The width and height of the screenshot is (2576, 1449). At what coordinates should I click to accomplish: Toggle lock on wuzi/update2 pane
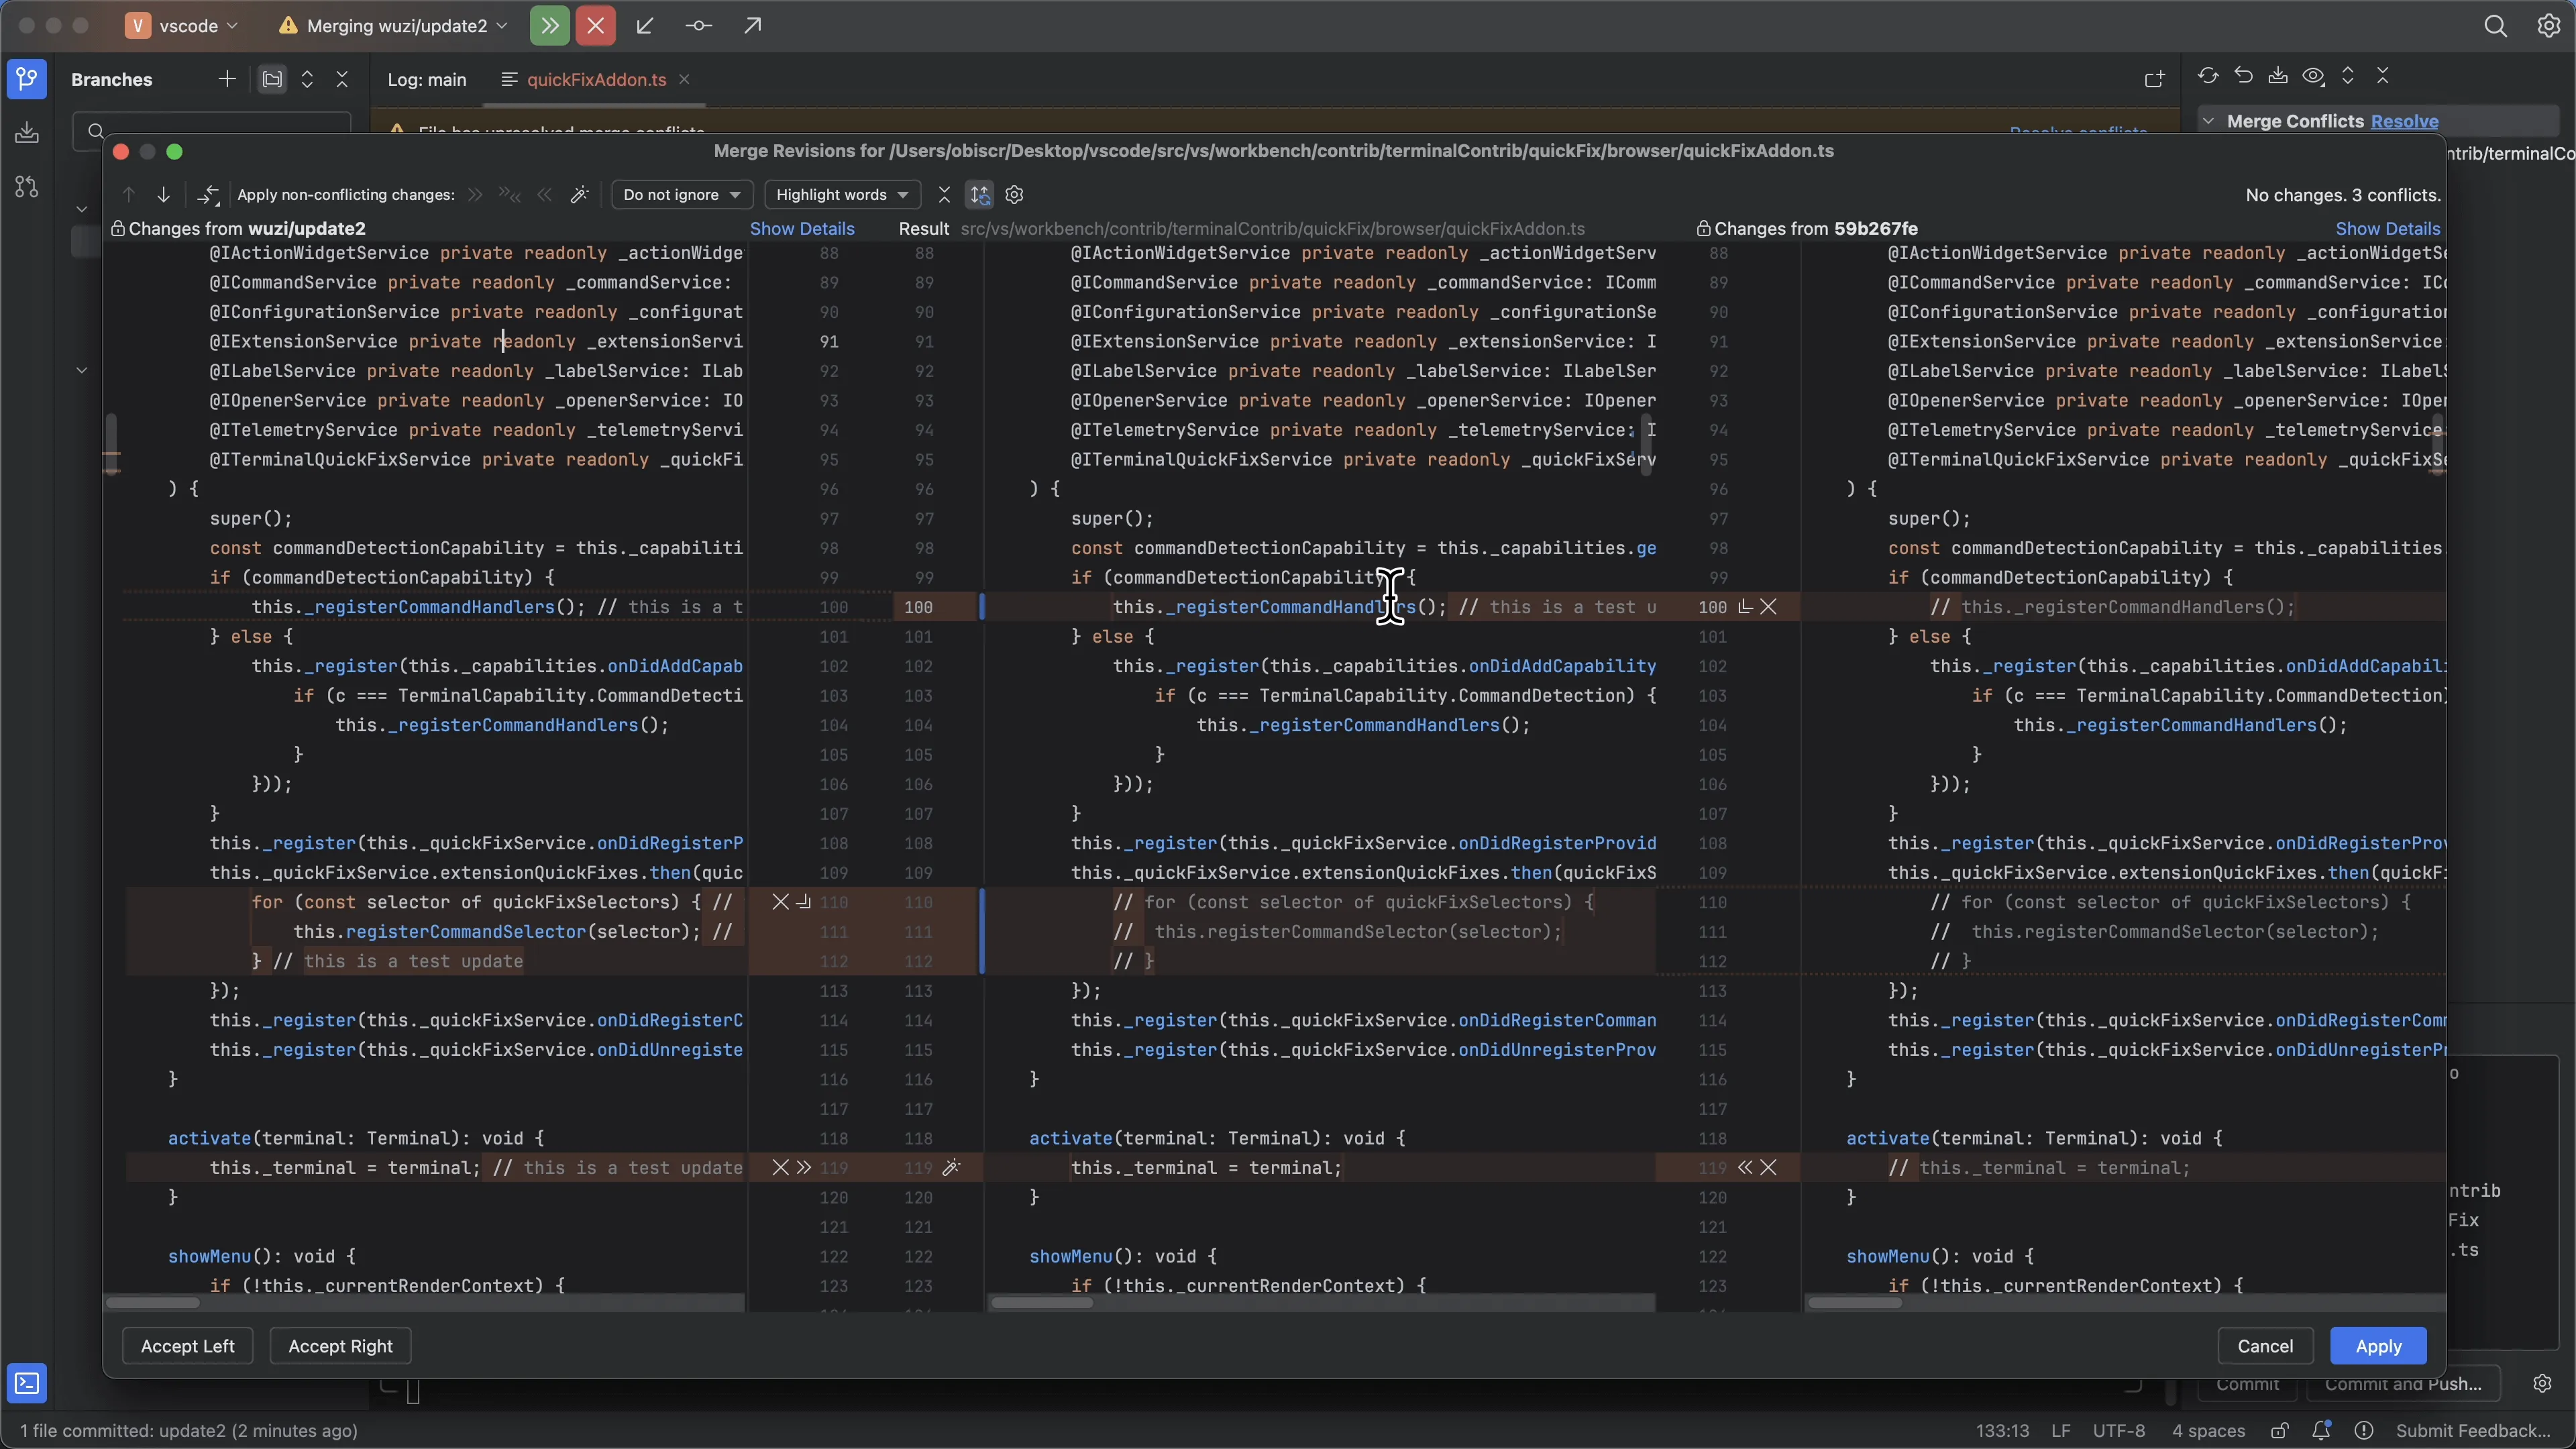click(118, 229)
